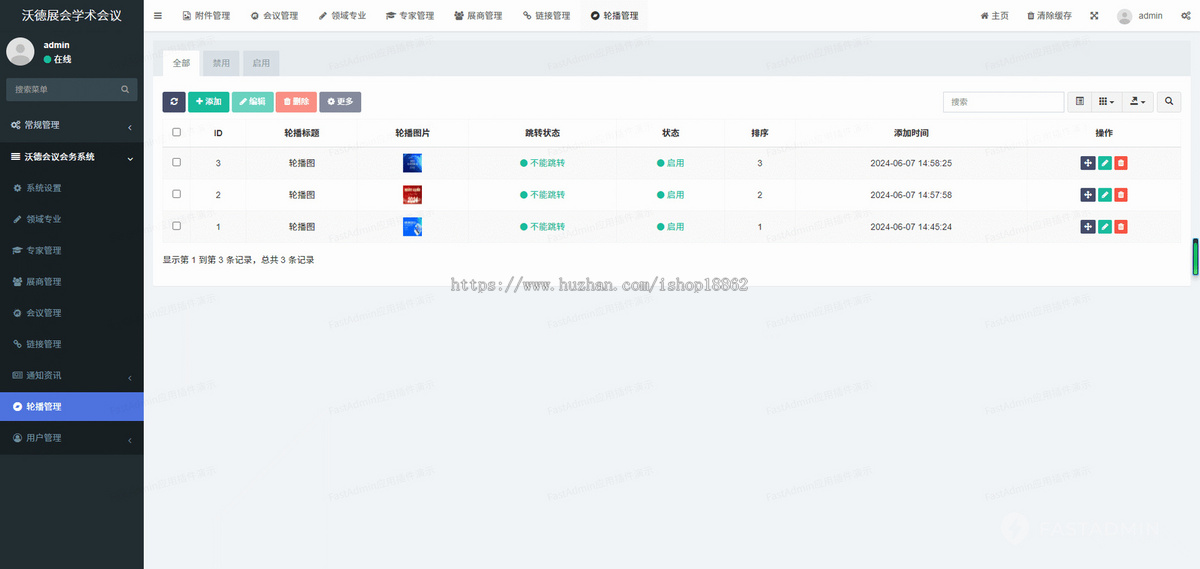Open 会议管理 in sidebar
The width and height of the screenshot is (1200, 569).
[72, 313]
